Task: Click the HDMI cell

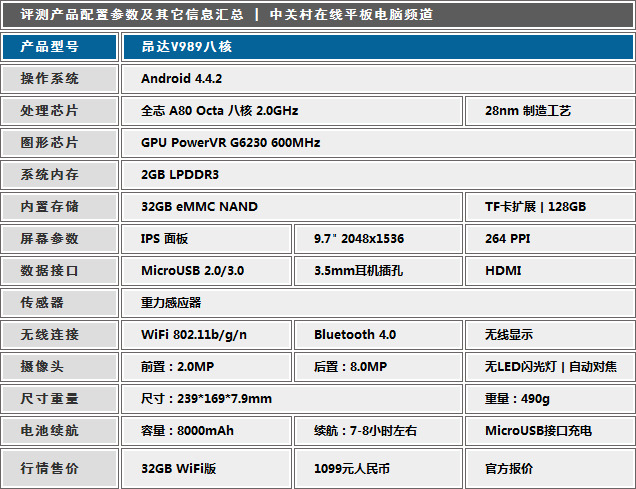Action: pyautogui.click(x=550, y=271)
